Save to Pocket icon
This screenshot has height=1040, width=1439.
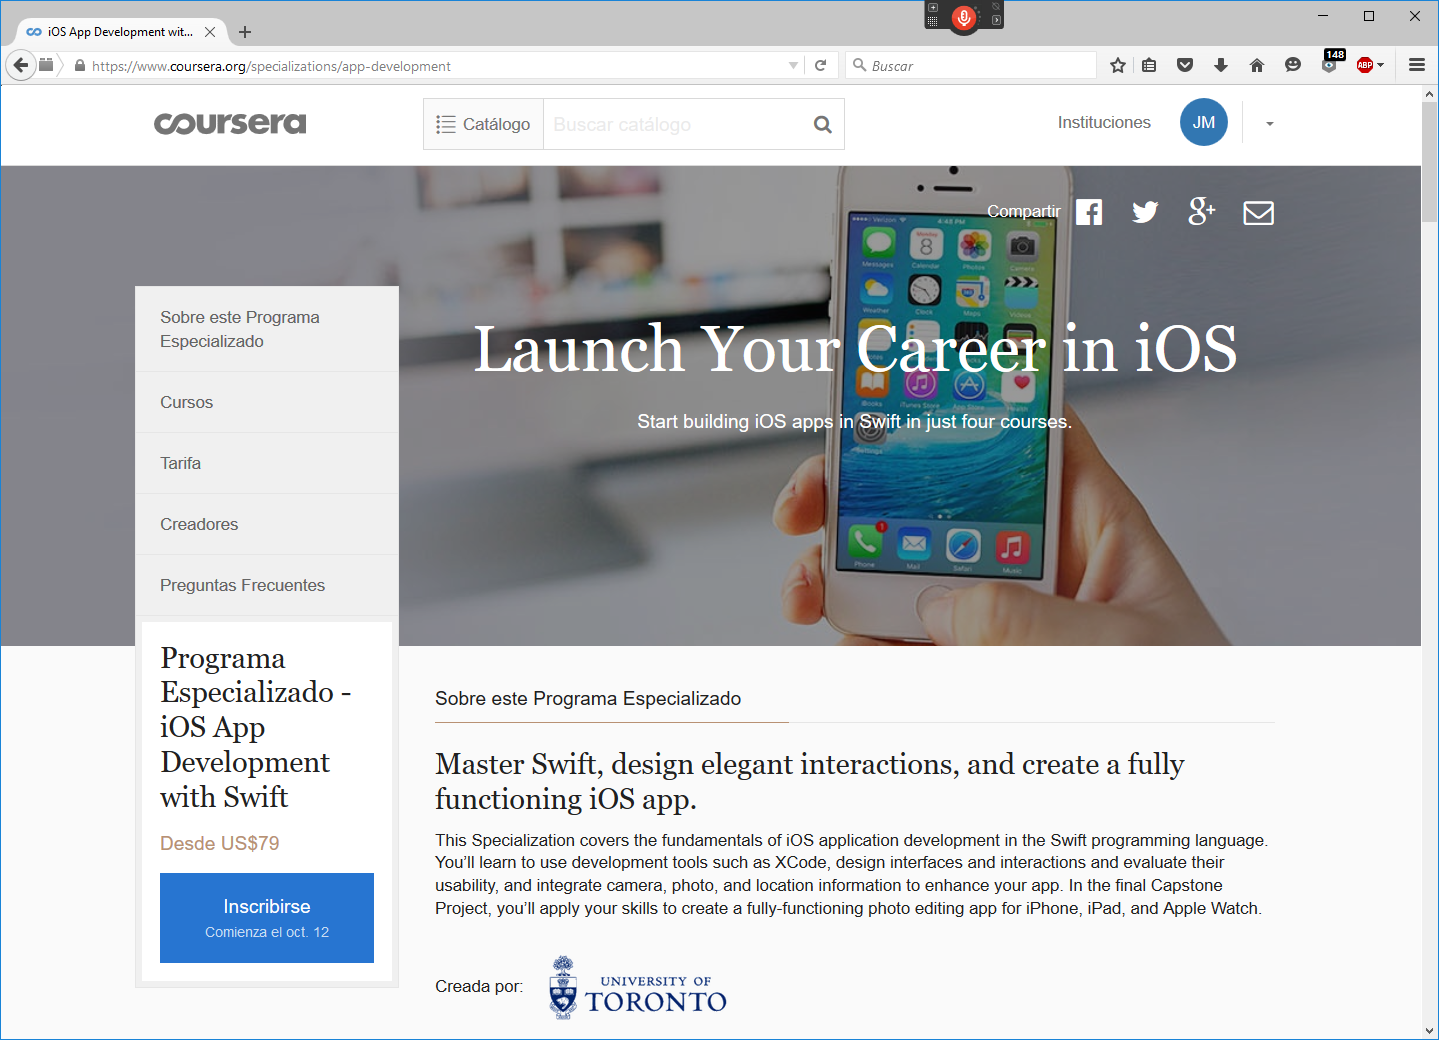click(1185, 65)
